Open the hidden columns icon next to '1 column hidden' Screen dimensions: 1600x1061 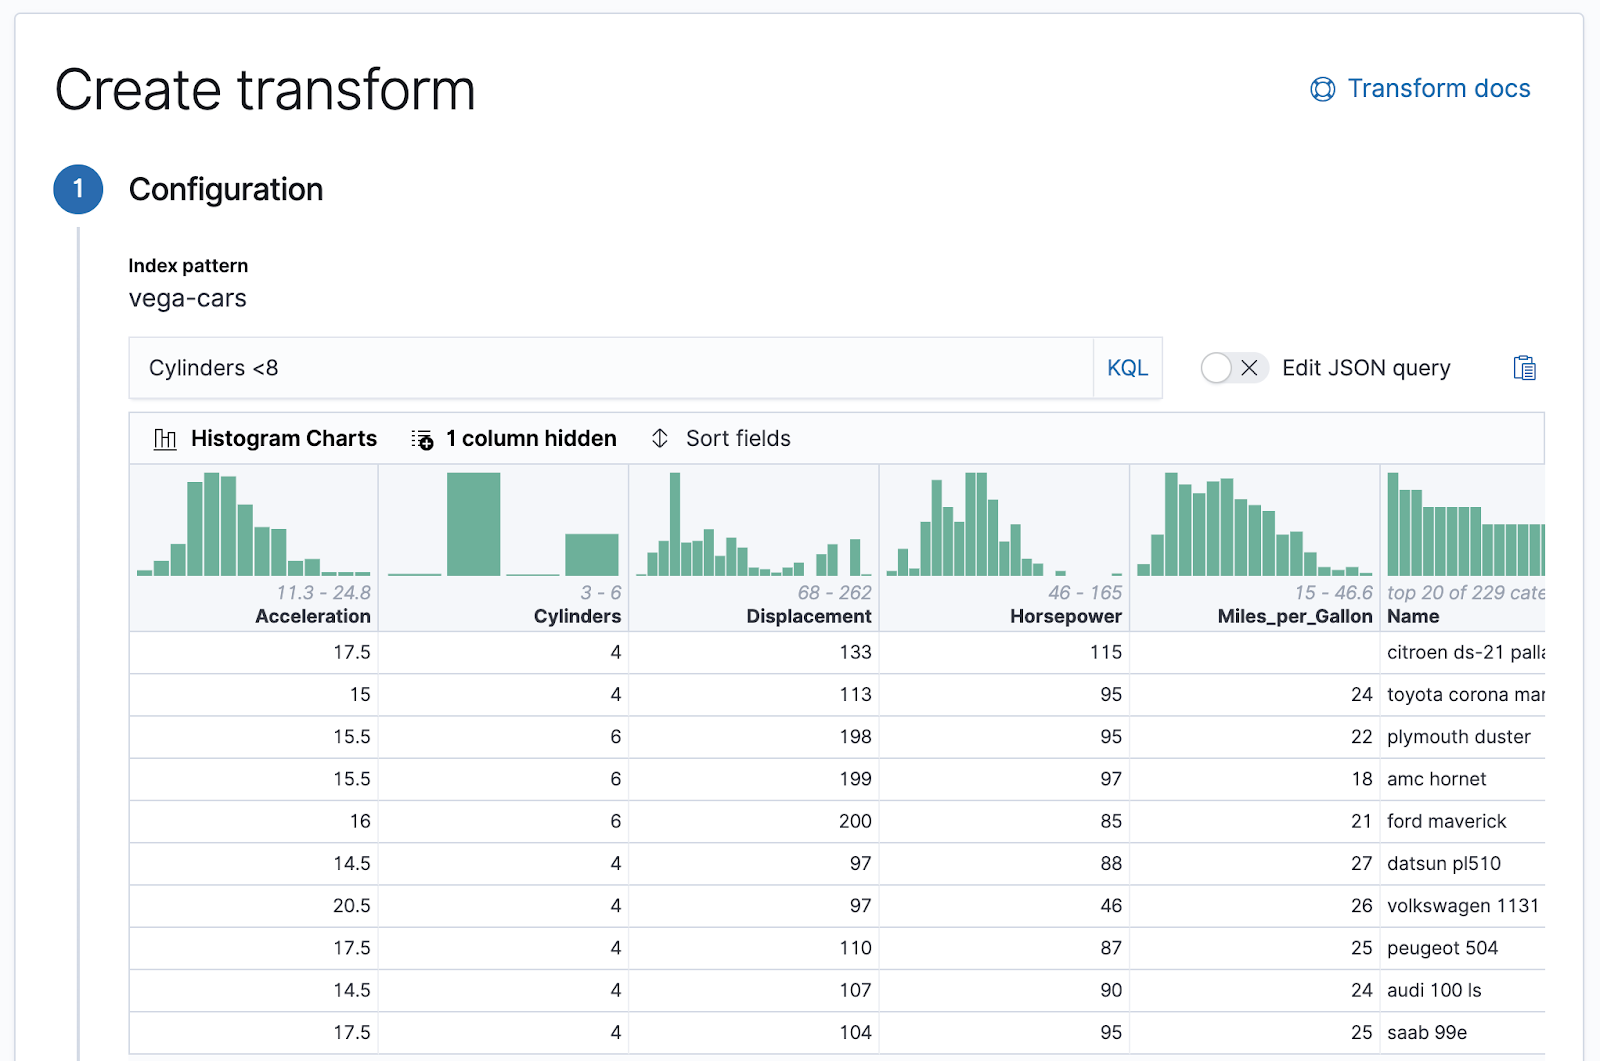pyautogui.click(x=421, y=437)
